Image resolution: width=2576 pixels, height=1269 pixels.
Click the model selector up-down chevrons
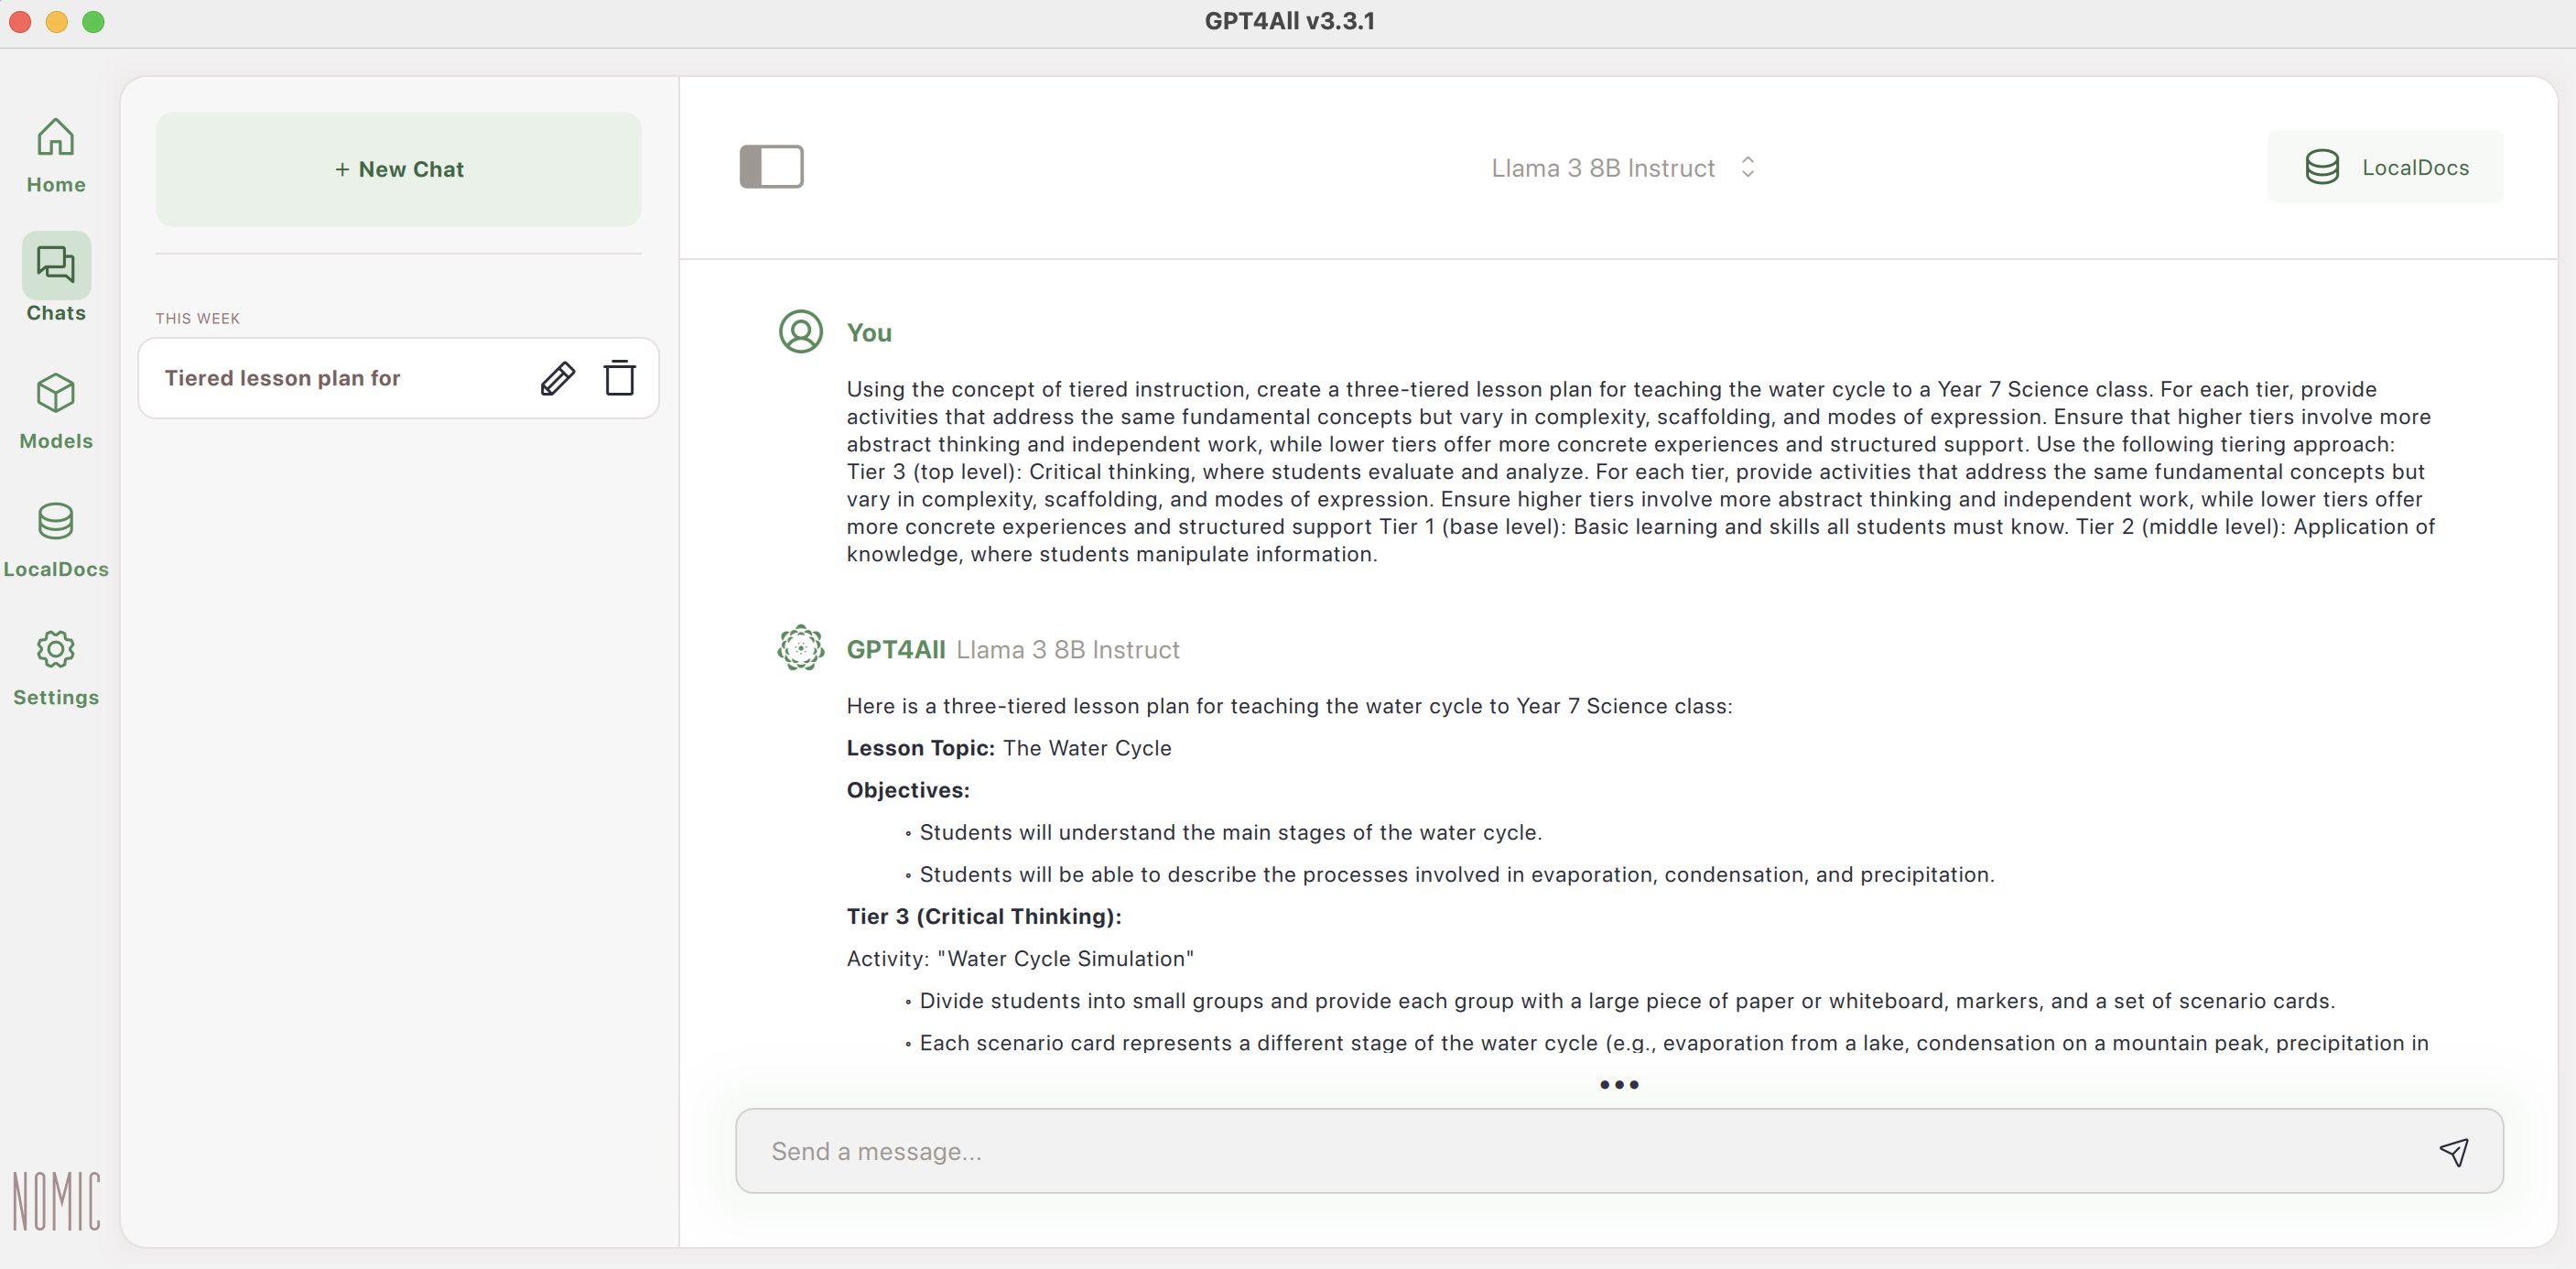point(1747,167)
